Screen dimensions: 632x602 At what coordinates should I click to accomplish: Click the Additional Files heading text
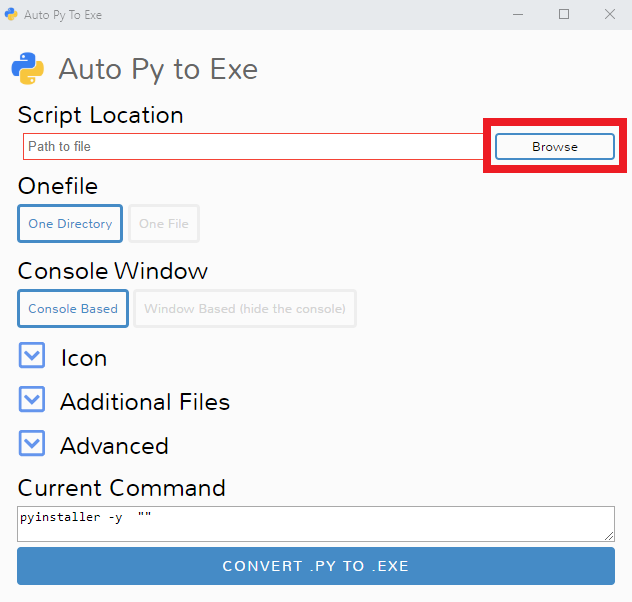pos(145,402)
